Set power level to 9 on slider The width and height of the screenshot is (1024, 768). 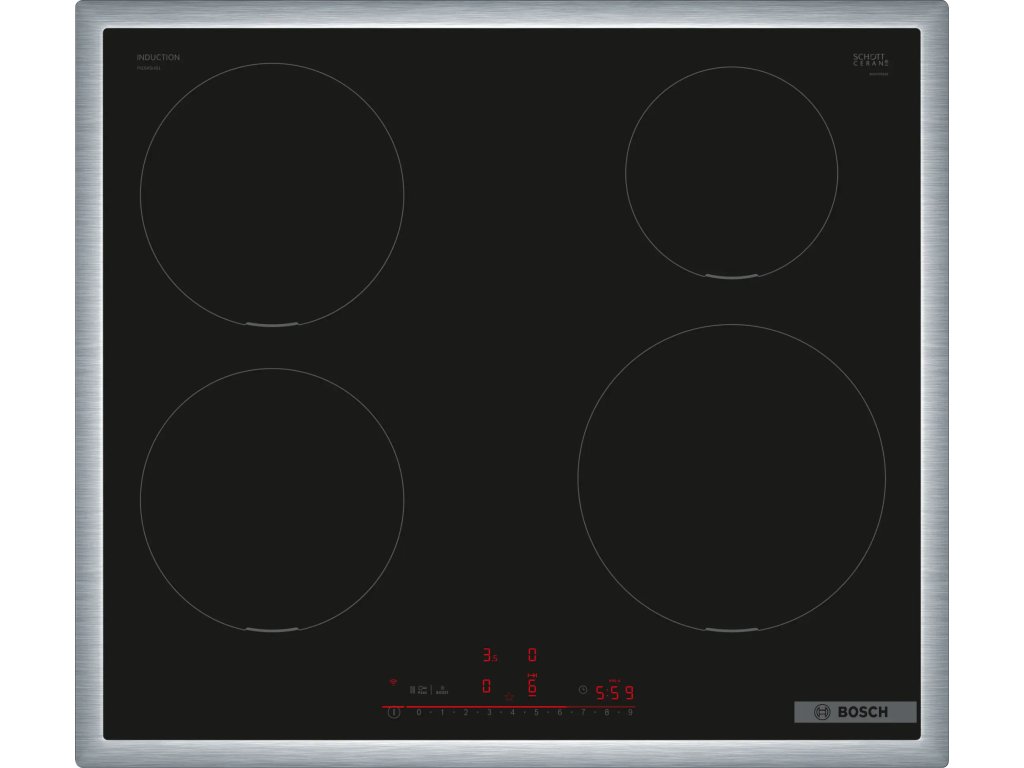630,712
